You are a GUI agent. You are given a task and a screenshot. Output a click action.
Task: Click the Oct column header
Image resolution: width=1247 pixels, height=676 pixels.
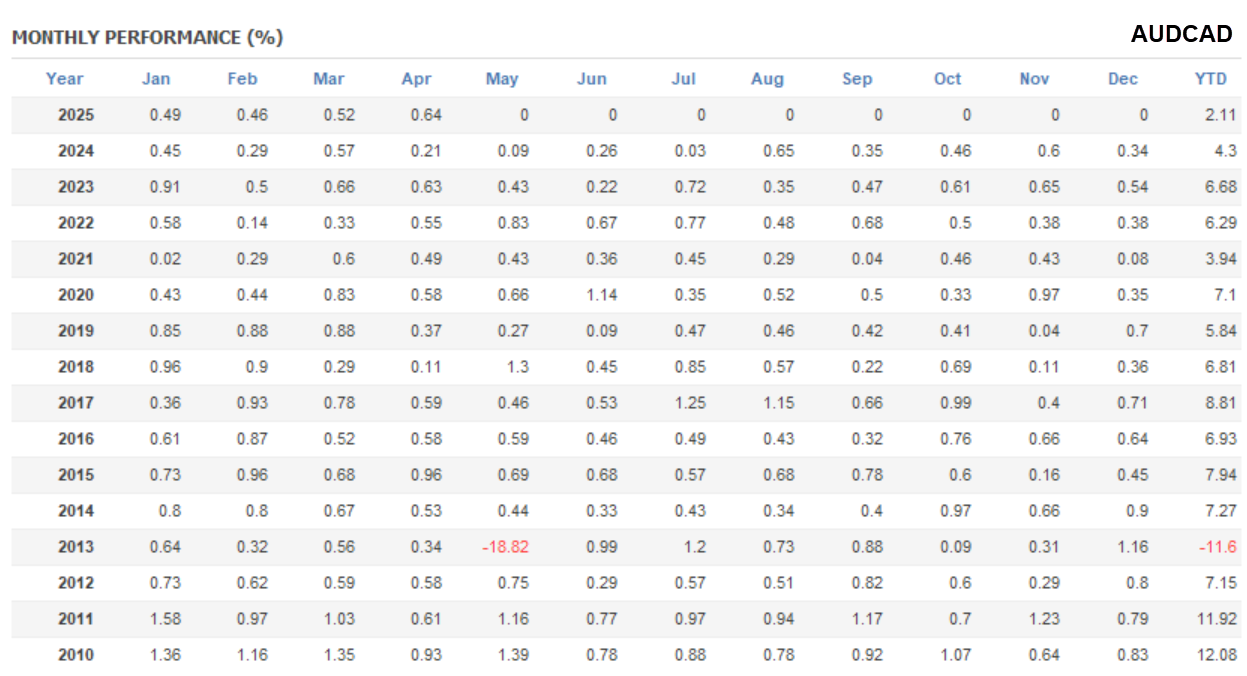pos(947,79)
